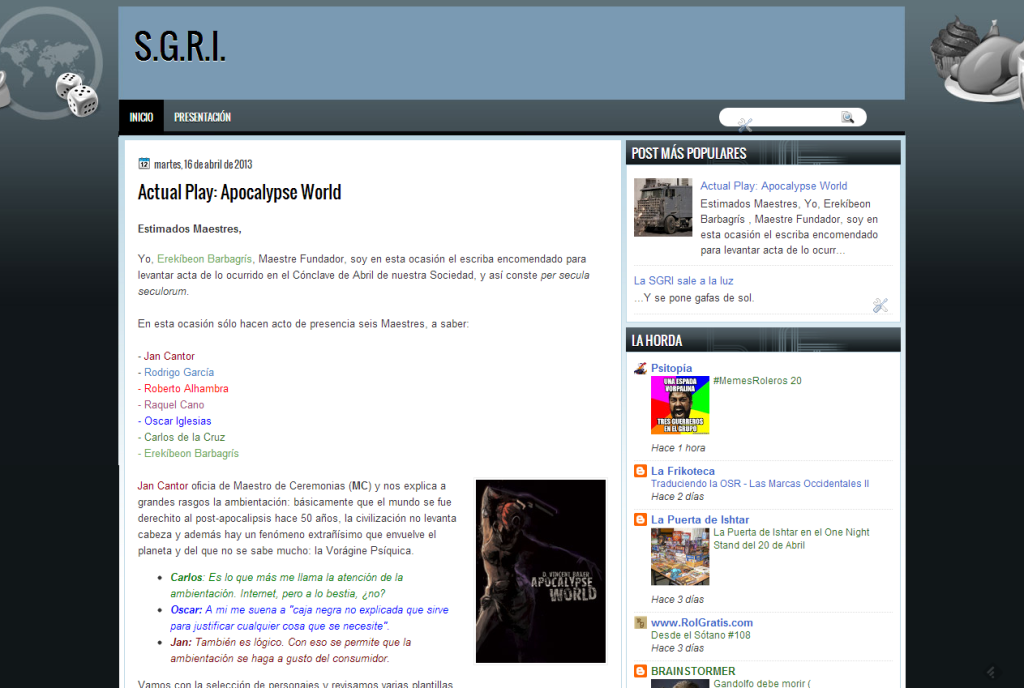Open #MemesRoleros 20 post

[757, 381]
